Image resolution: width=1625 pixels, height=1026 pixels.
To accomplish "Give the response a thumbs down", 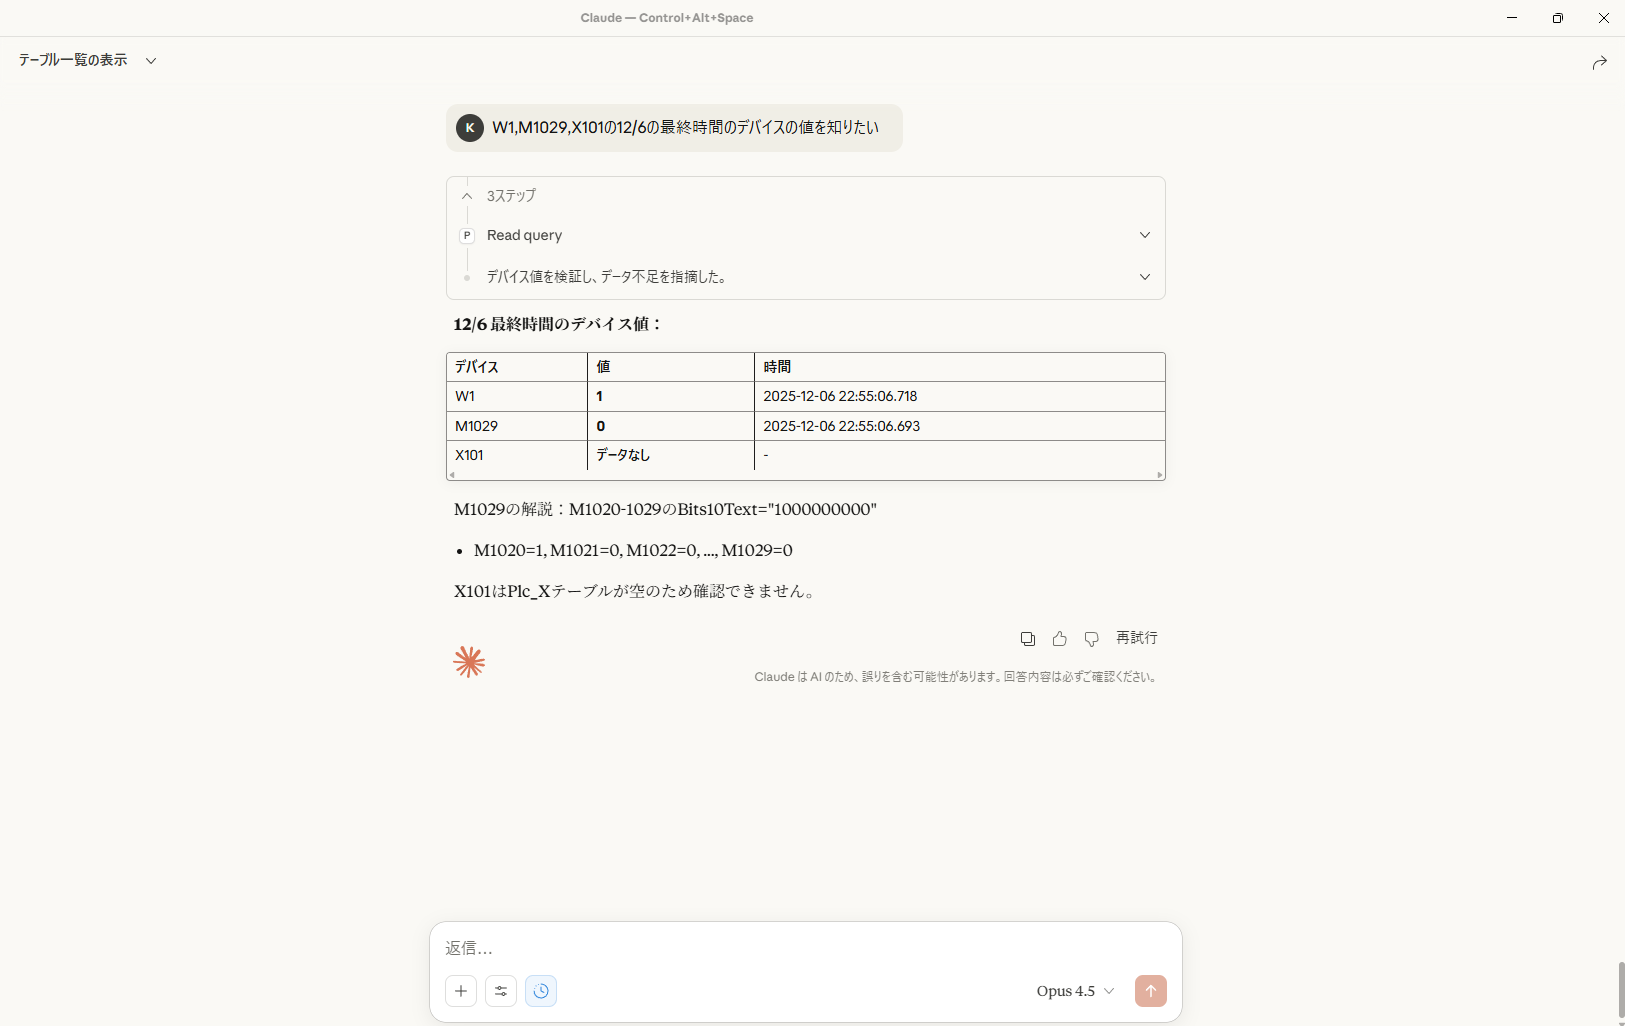I will 1091,639.
